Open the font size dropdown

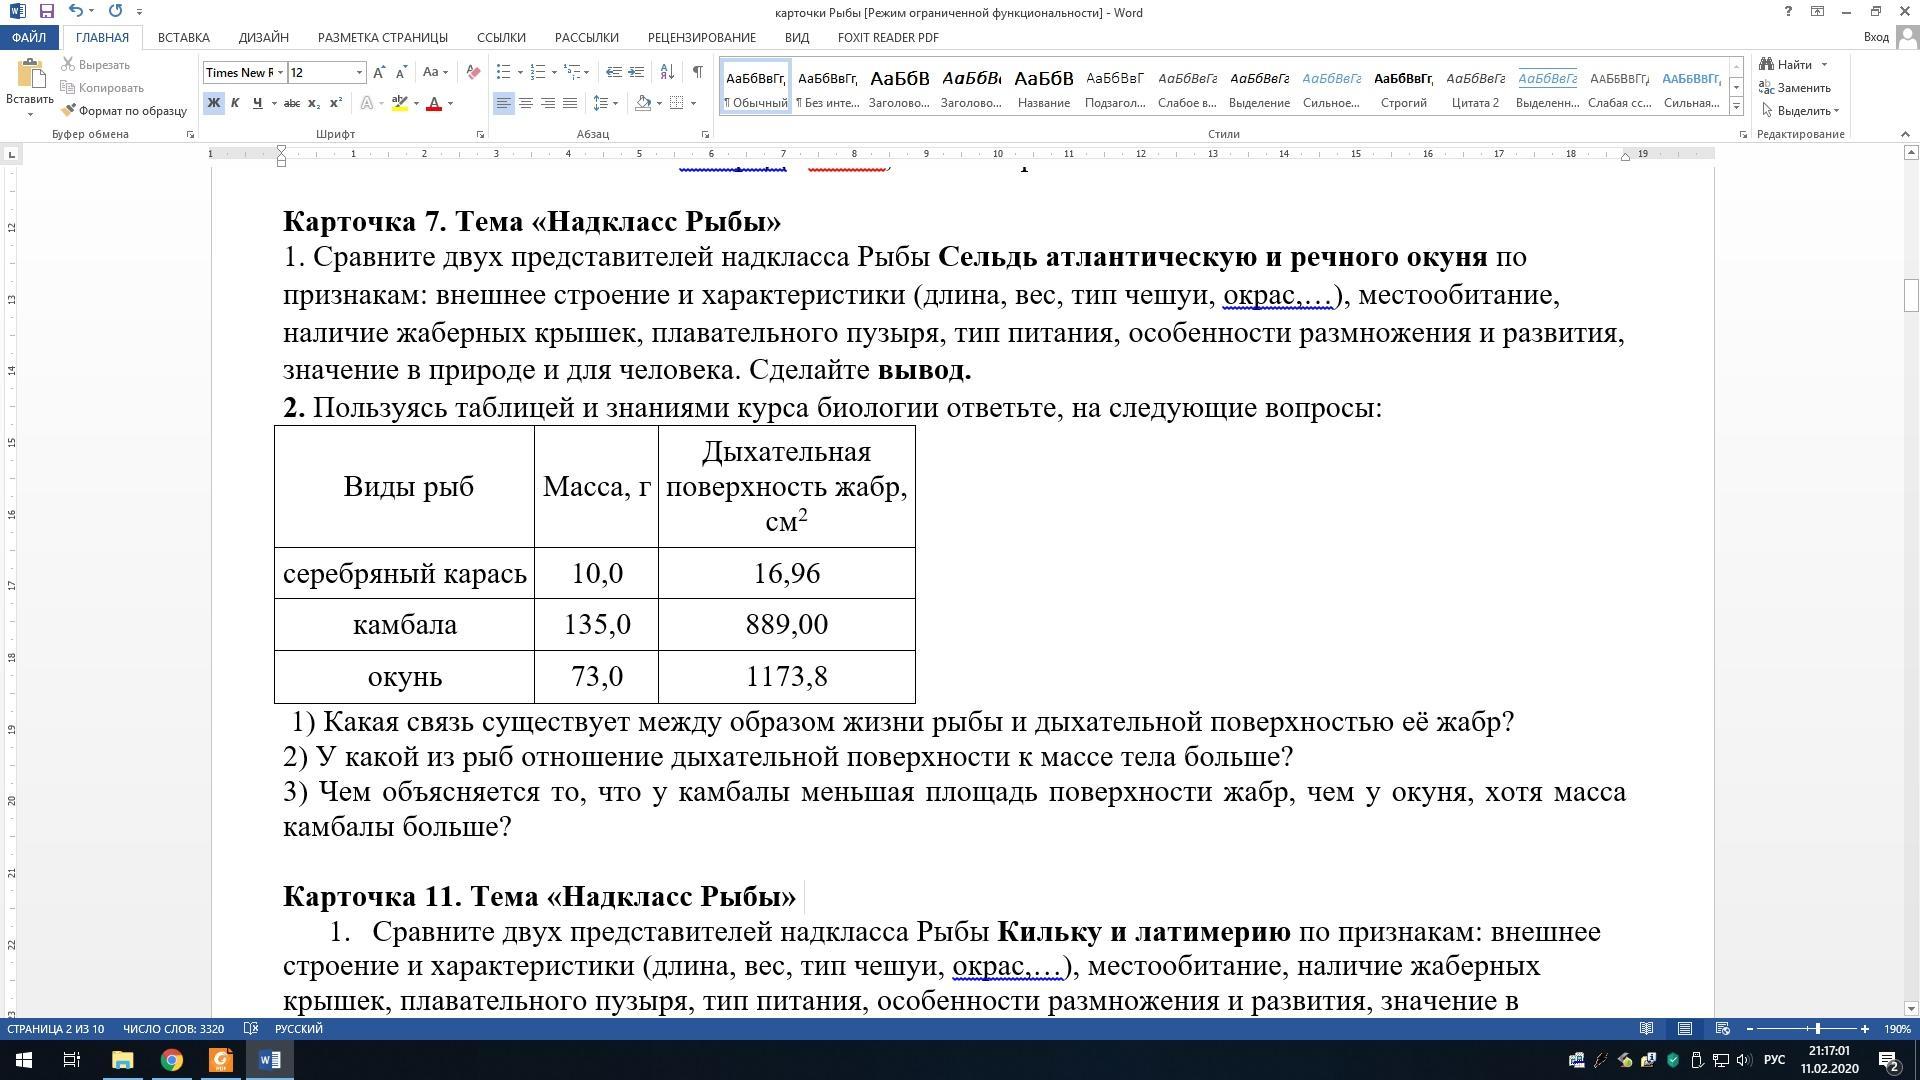click(359, 72)
